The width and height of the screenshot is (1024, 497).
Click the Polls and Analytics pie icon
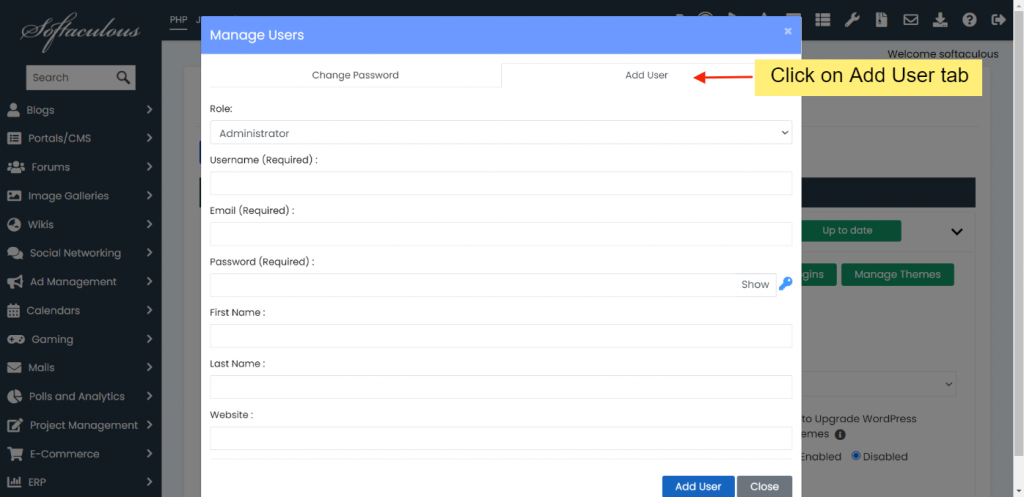click(14, 396)
